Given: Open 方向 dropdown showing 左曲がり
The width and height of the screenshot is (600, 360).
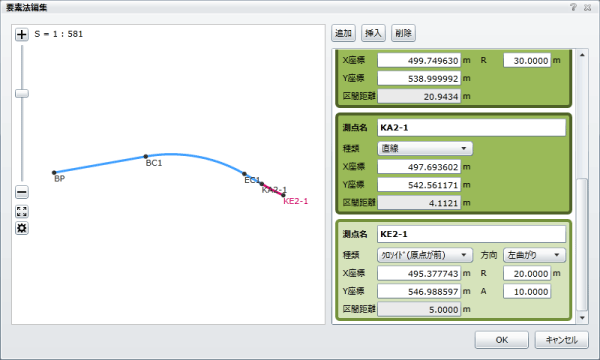Looking at the screenshot, I should click(x=534, y=255).
